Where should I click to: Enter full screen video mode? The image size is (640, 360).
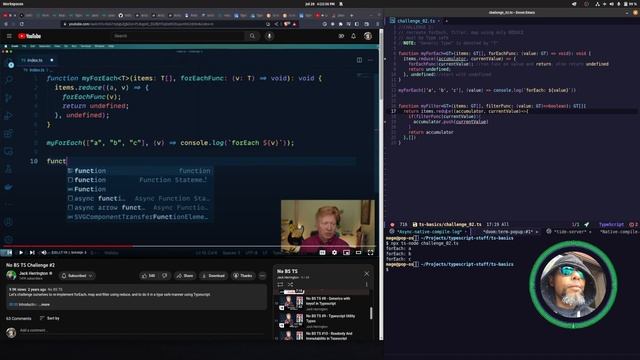tap(370, 253)
